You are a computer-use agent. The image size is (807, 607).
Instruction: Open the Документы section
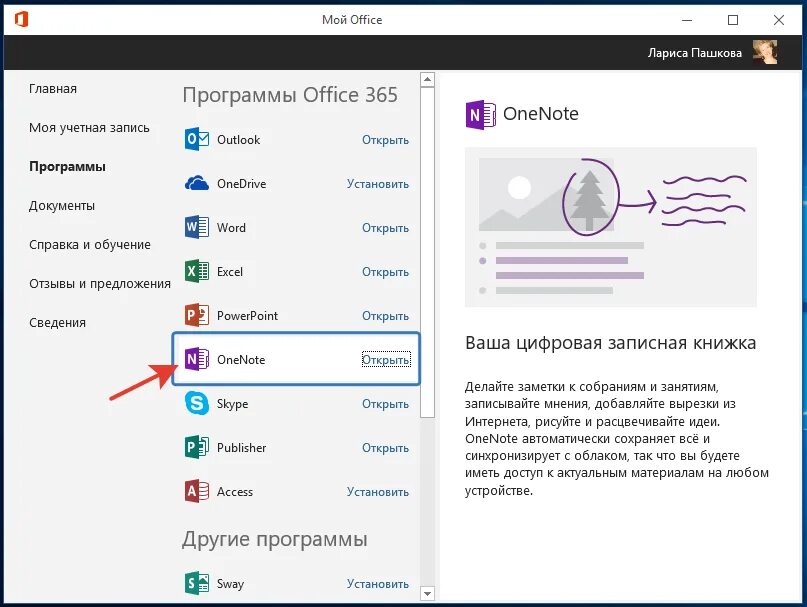coord(62,205)
